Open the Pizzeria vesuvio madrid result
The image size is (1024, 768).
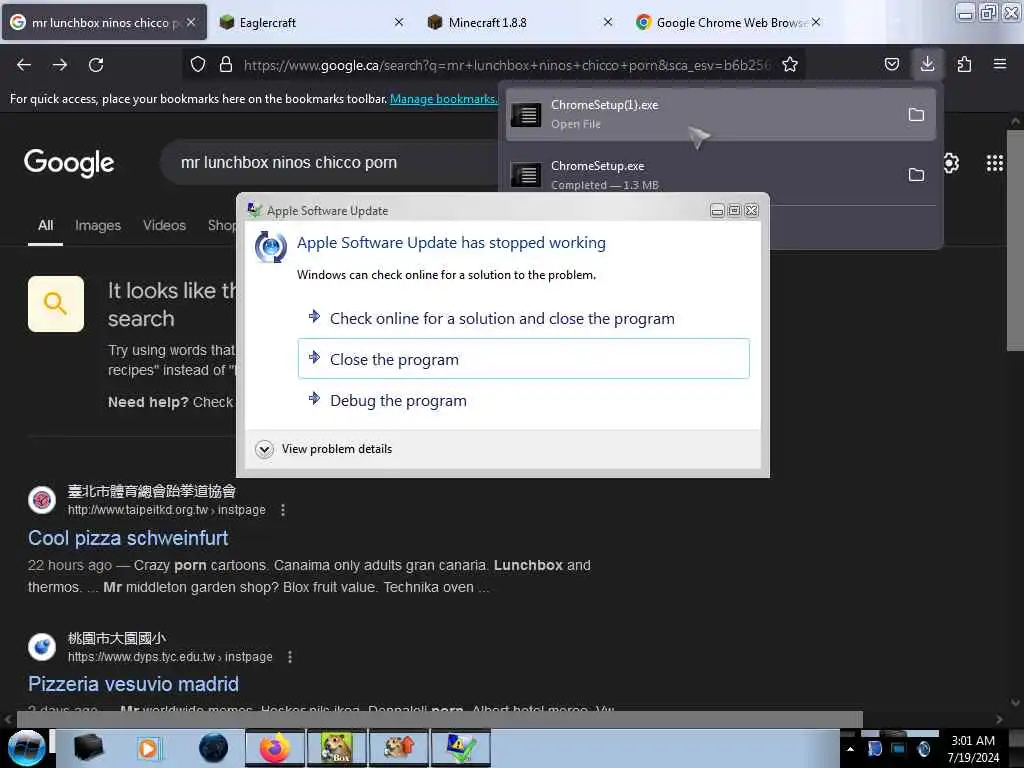[133, 684]
